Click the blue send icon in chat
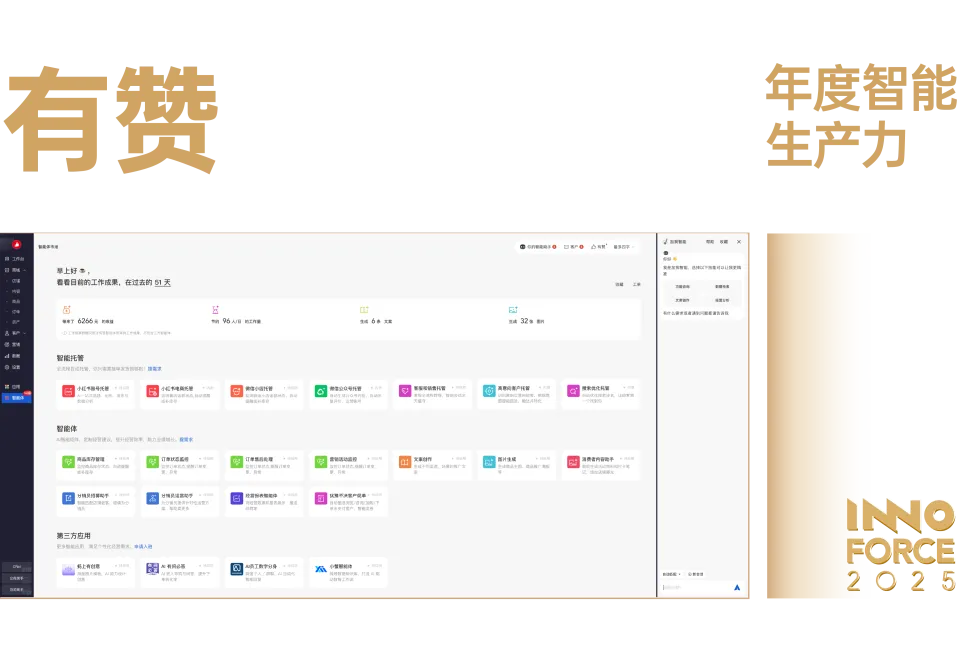Screen dimensions: 960x662 pyautogui.click(x=737, y=587)
